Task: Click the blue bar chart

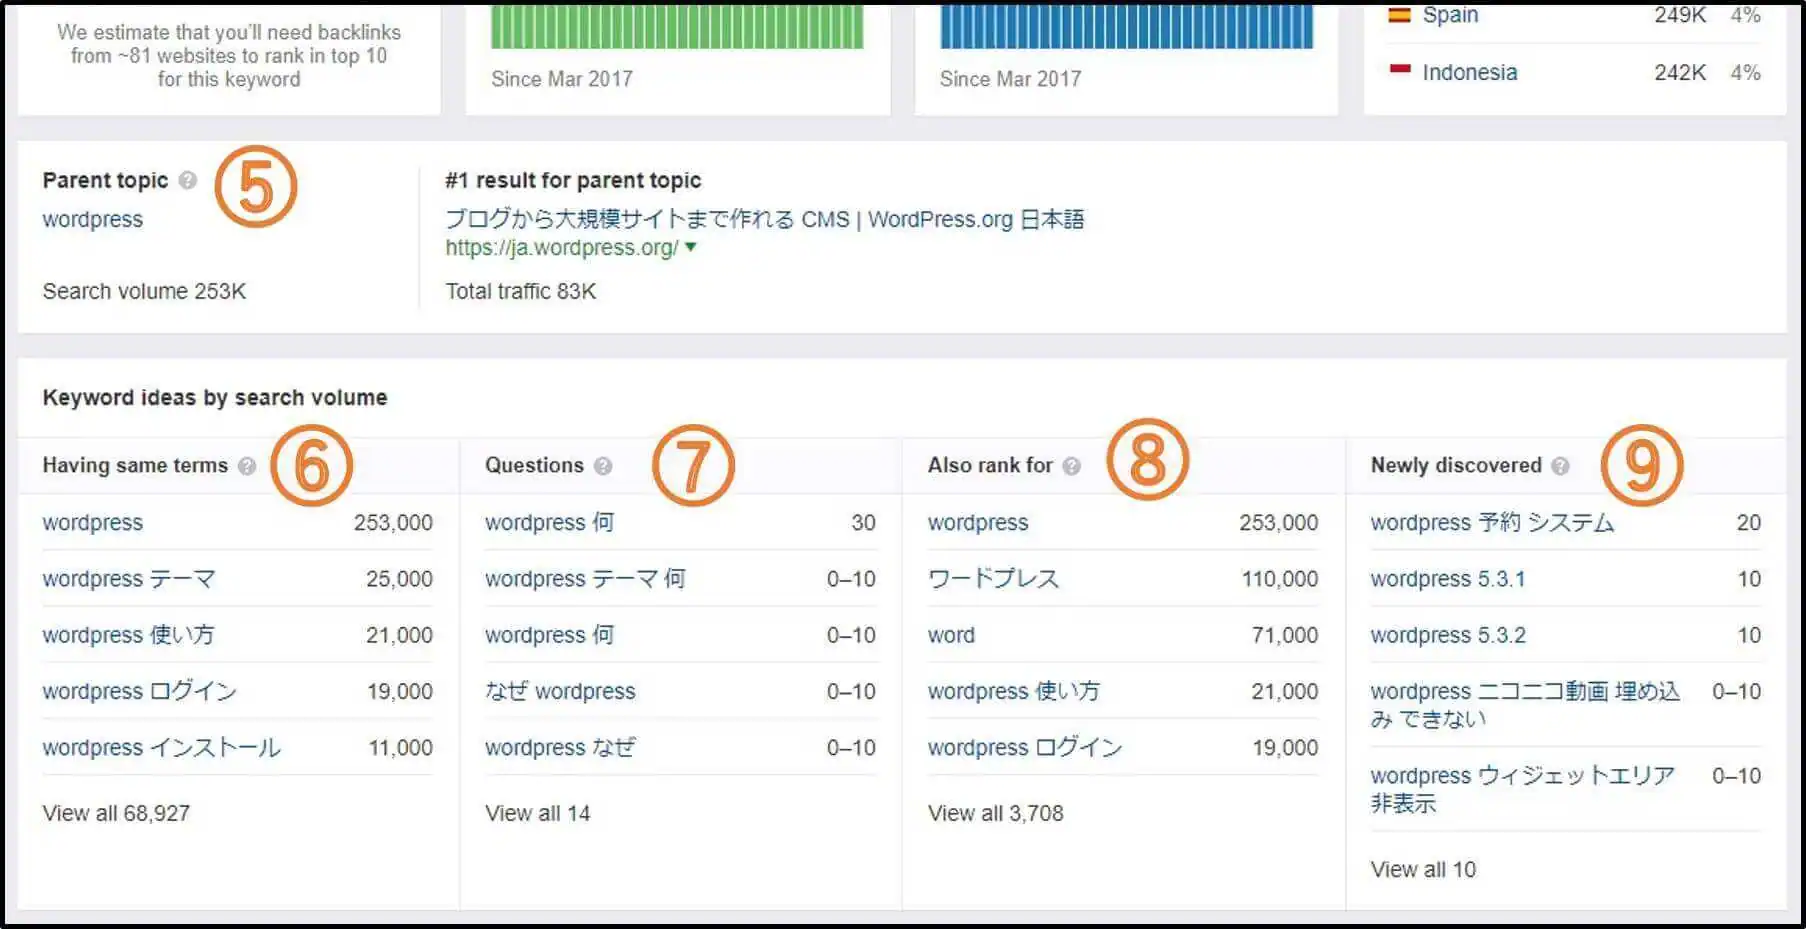Action: [1126, 26]
